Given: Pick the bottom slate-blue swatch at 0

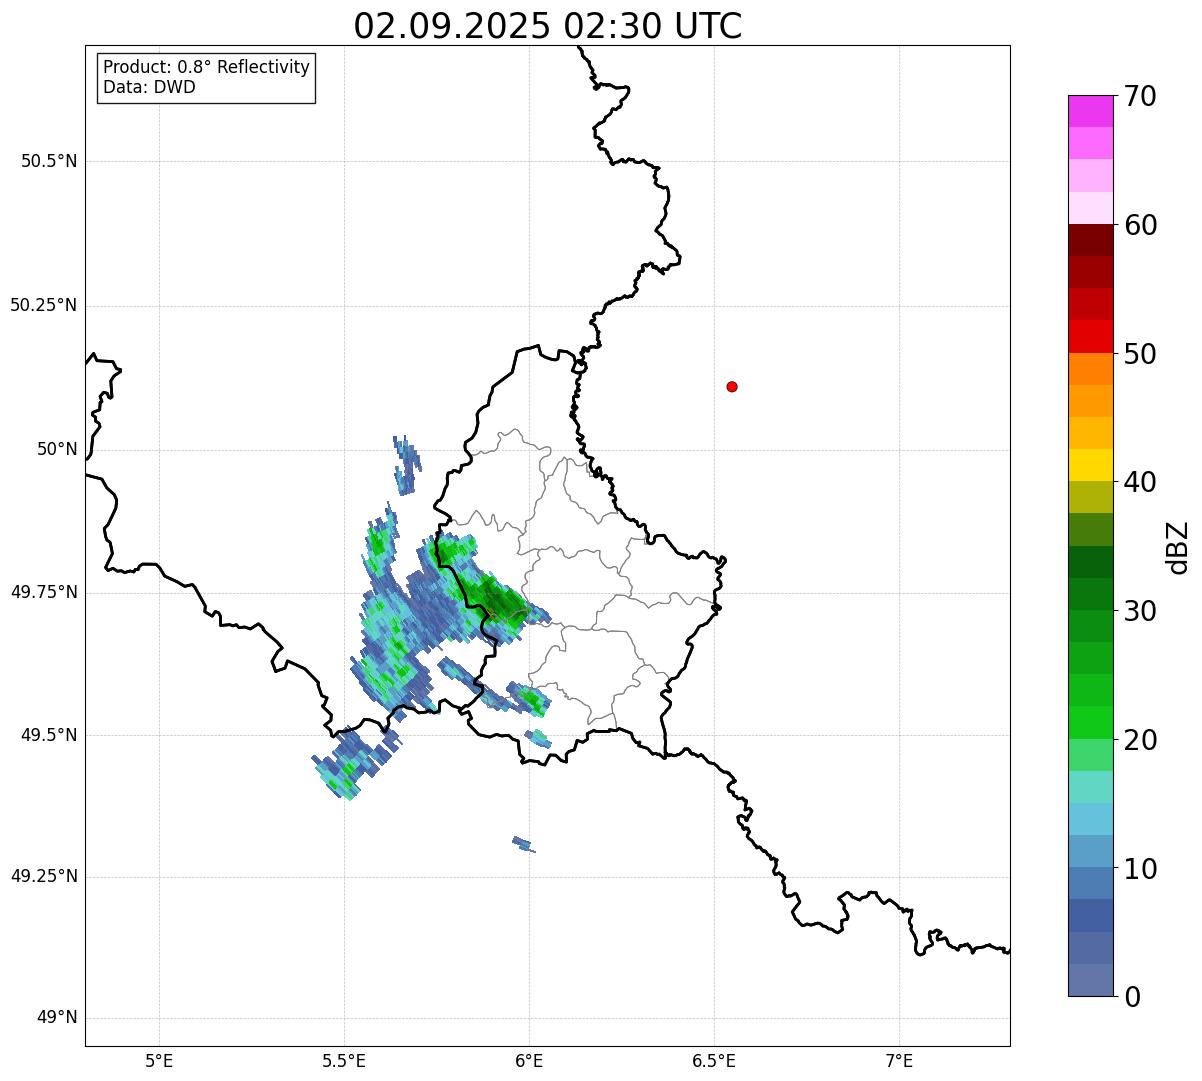Looking at the screenshot, I should click(x=1090, y=980).
